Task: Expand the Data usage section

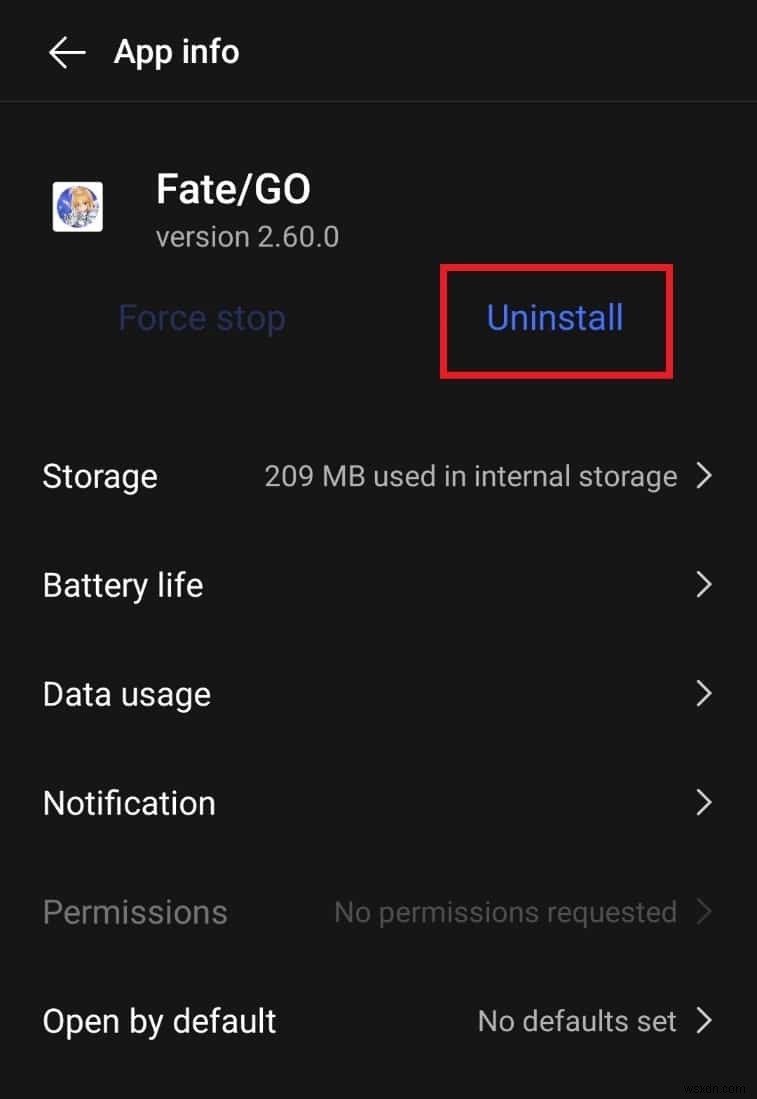Action: (127, 694)
